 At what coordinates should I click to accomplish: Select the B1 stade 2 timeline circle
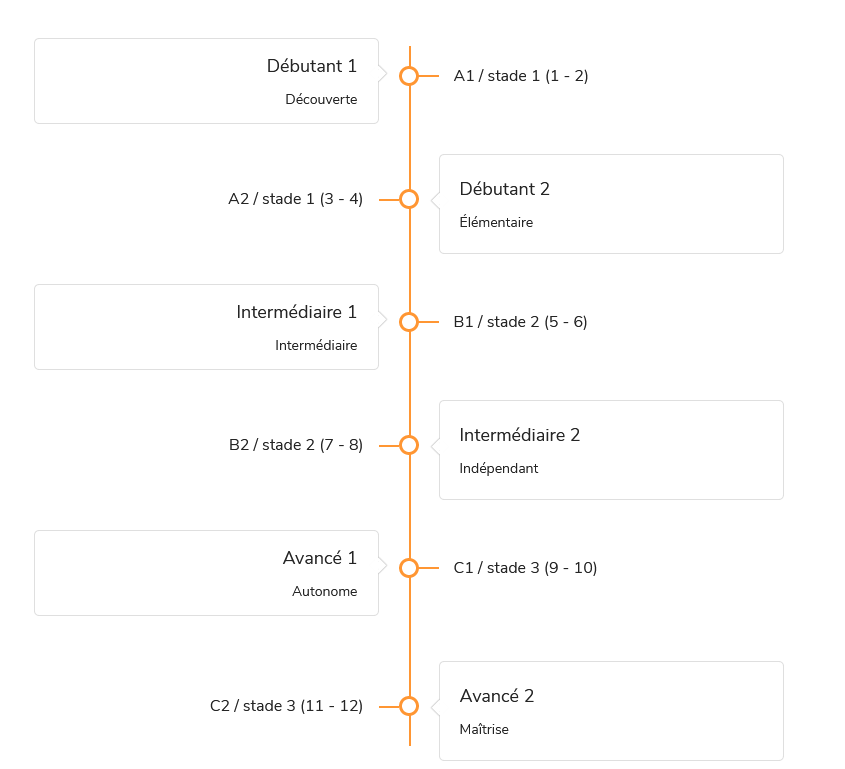point(409,322)
